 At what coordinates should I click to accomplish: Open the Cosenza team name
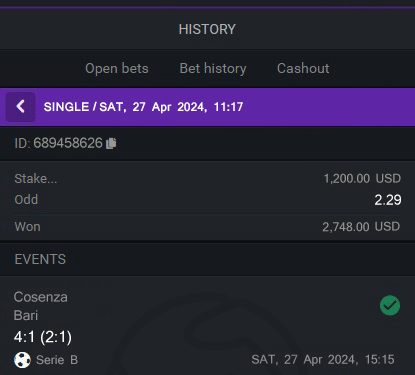41,297
